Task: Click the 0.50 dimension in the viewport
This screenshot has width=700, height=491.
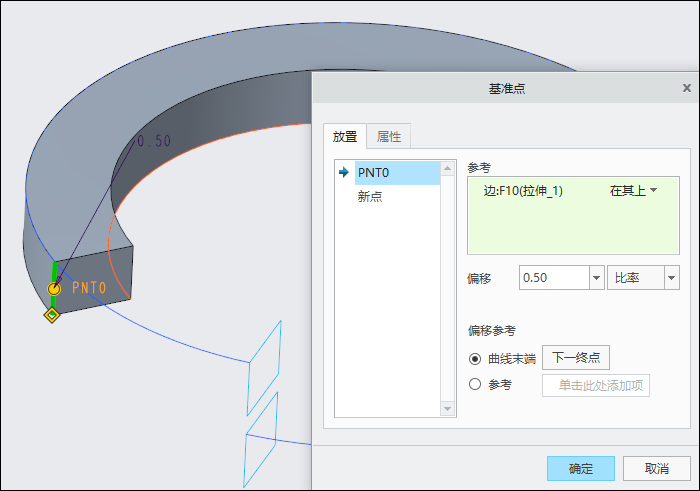Action: coord(154,141)
